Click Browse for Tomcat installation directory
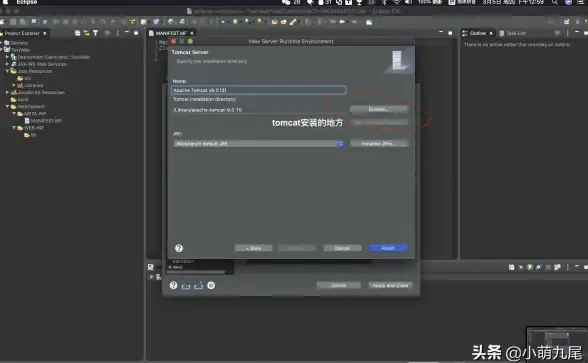This screenshot has height=363, width=588. [x=379, y=109]
